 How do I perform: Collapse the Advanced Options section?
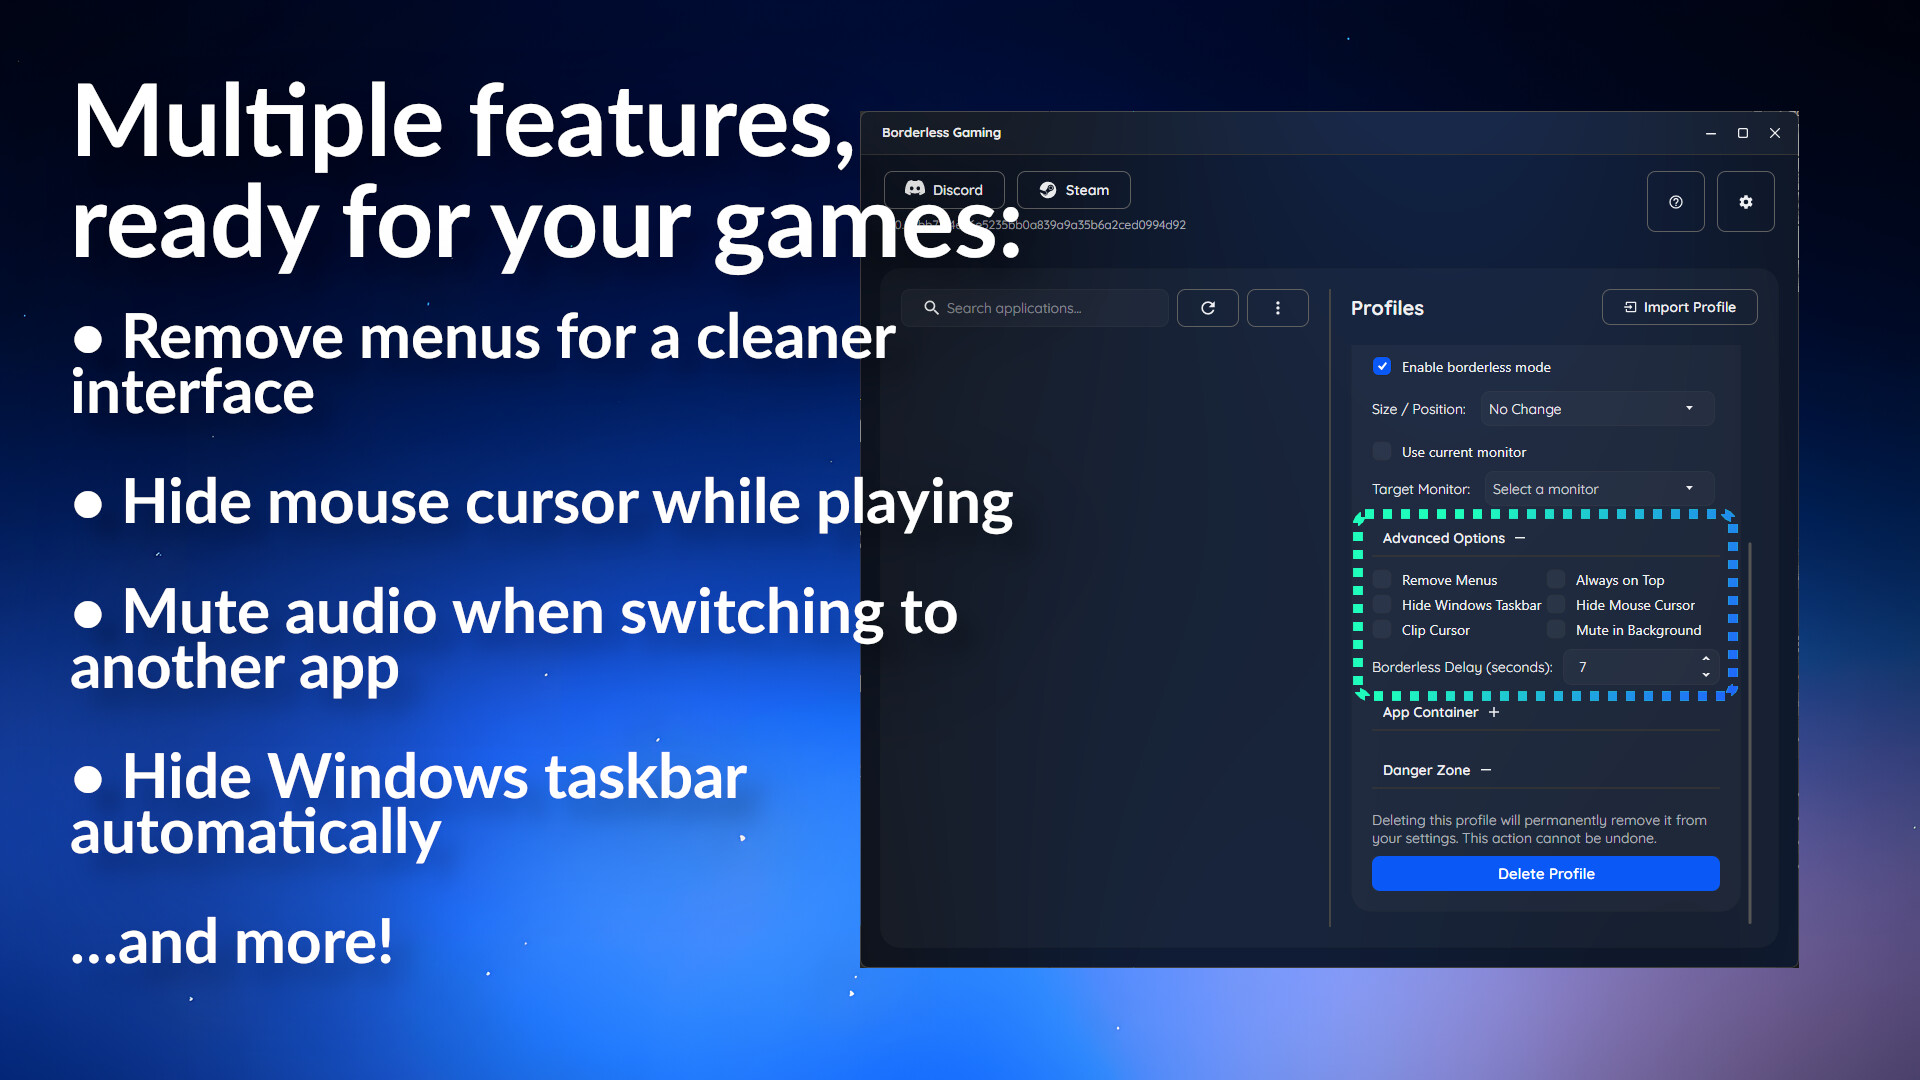(x=1521, y=538)
